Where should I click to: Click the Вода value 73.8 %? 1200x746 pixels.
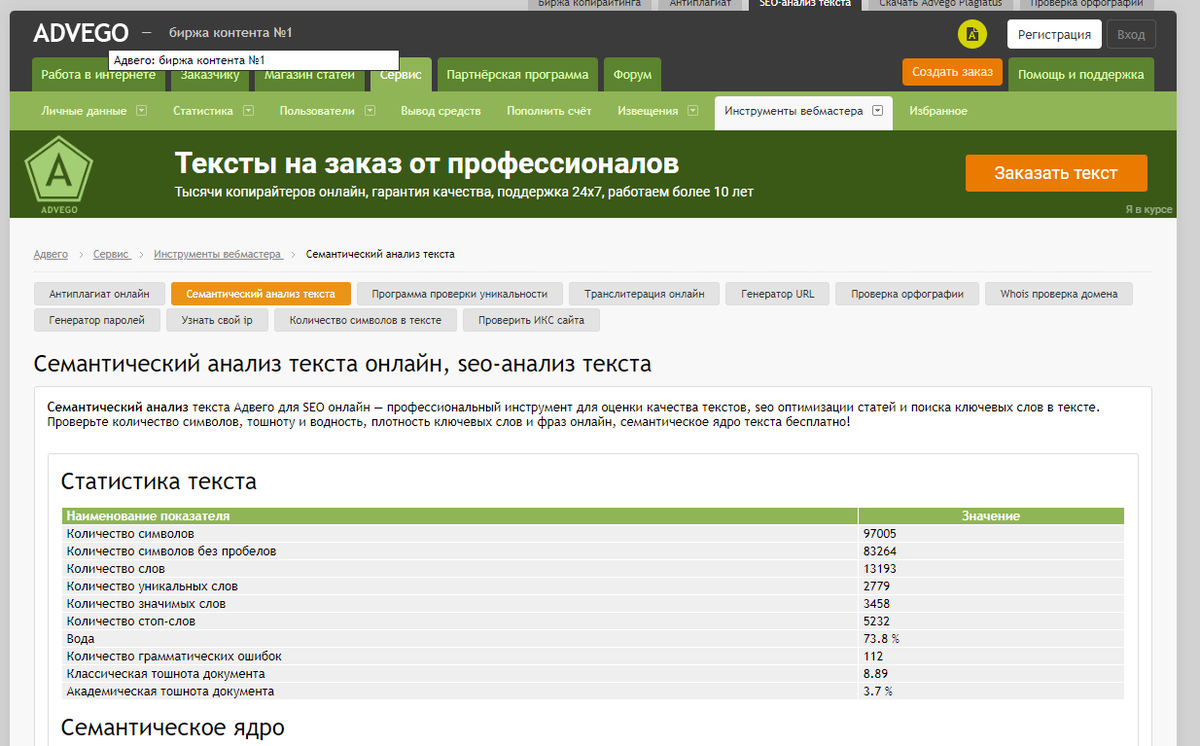click(881, 639)
